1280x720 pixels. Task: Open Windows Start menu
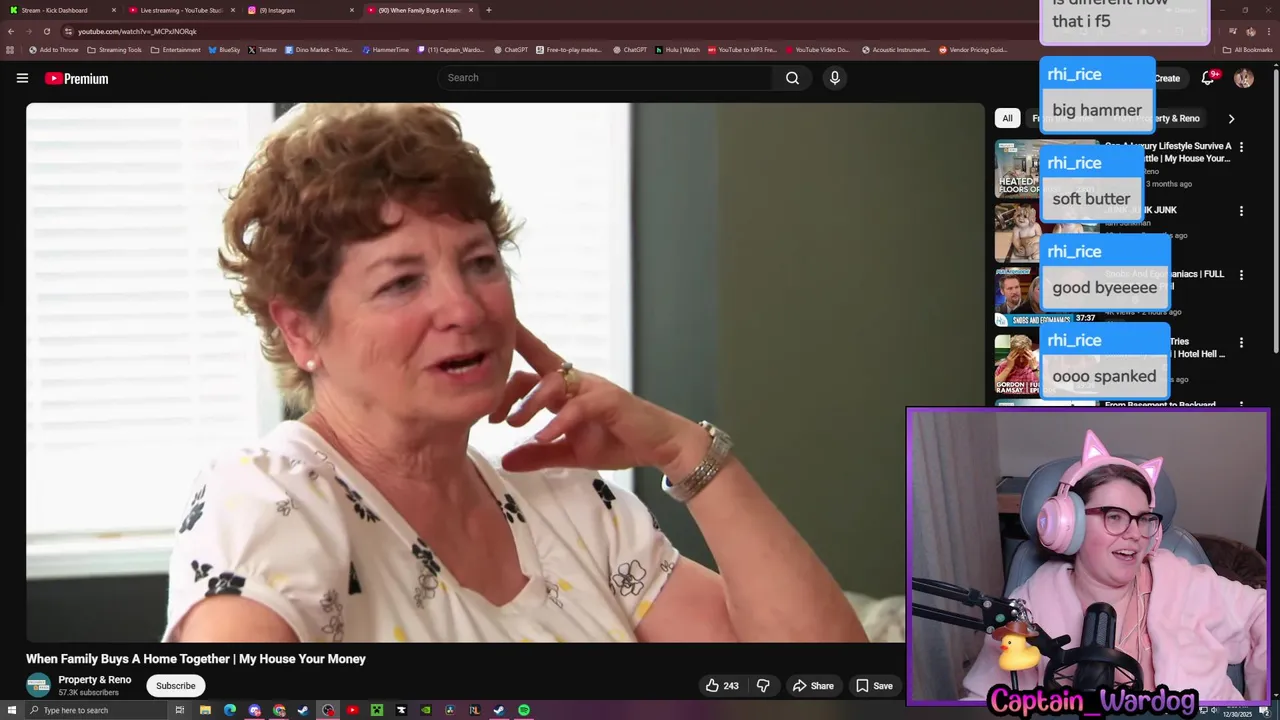11,710
